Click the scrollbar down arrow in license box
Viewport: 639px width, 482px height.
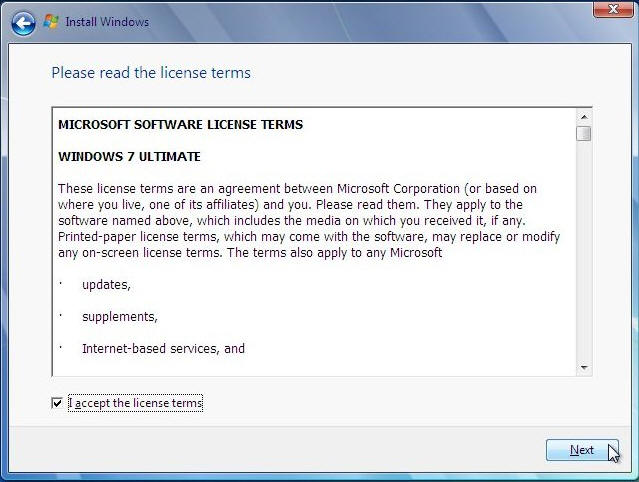[x=584, y=368]
